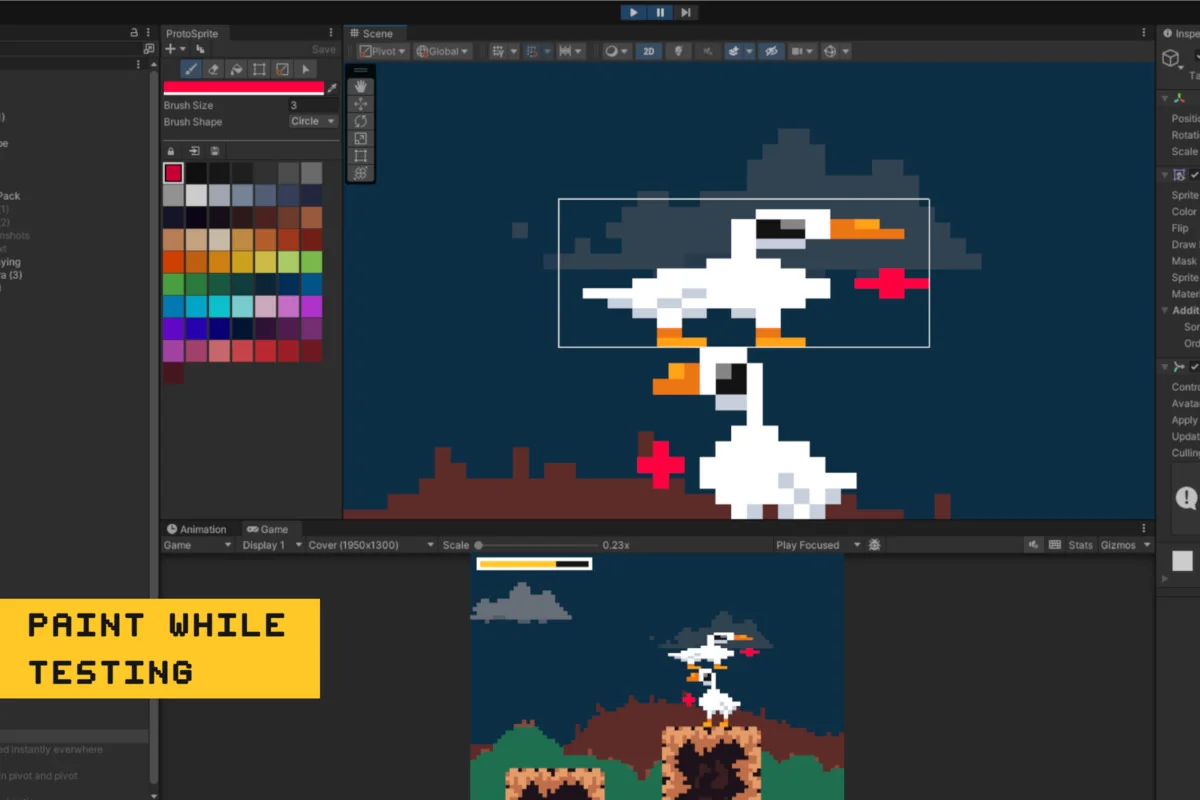Screen dimensions: 1200x800
Task: Click the Stats button in Game view
Action: click(1080, 545)
